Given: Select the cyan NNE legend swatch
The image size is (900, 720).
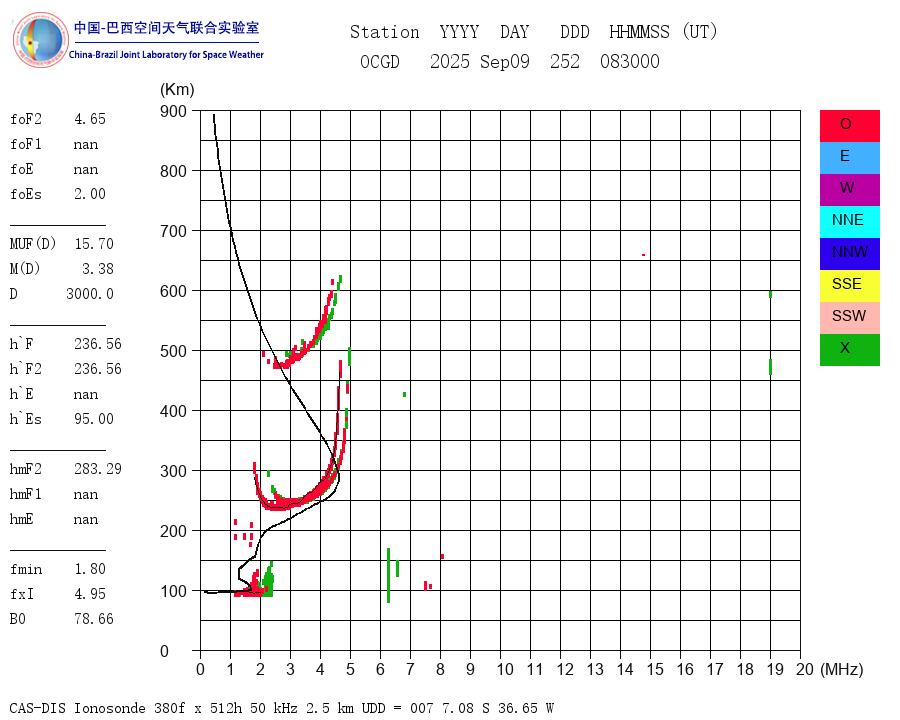Looking at the screenshot, I should [x=849, y=222].
